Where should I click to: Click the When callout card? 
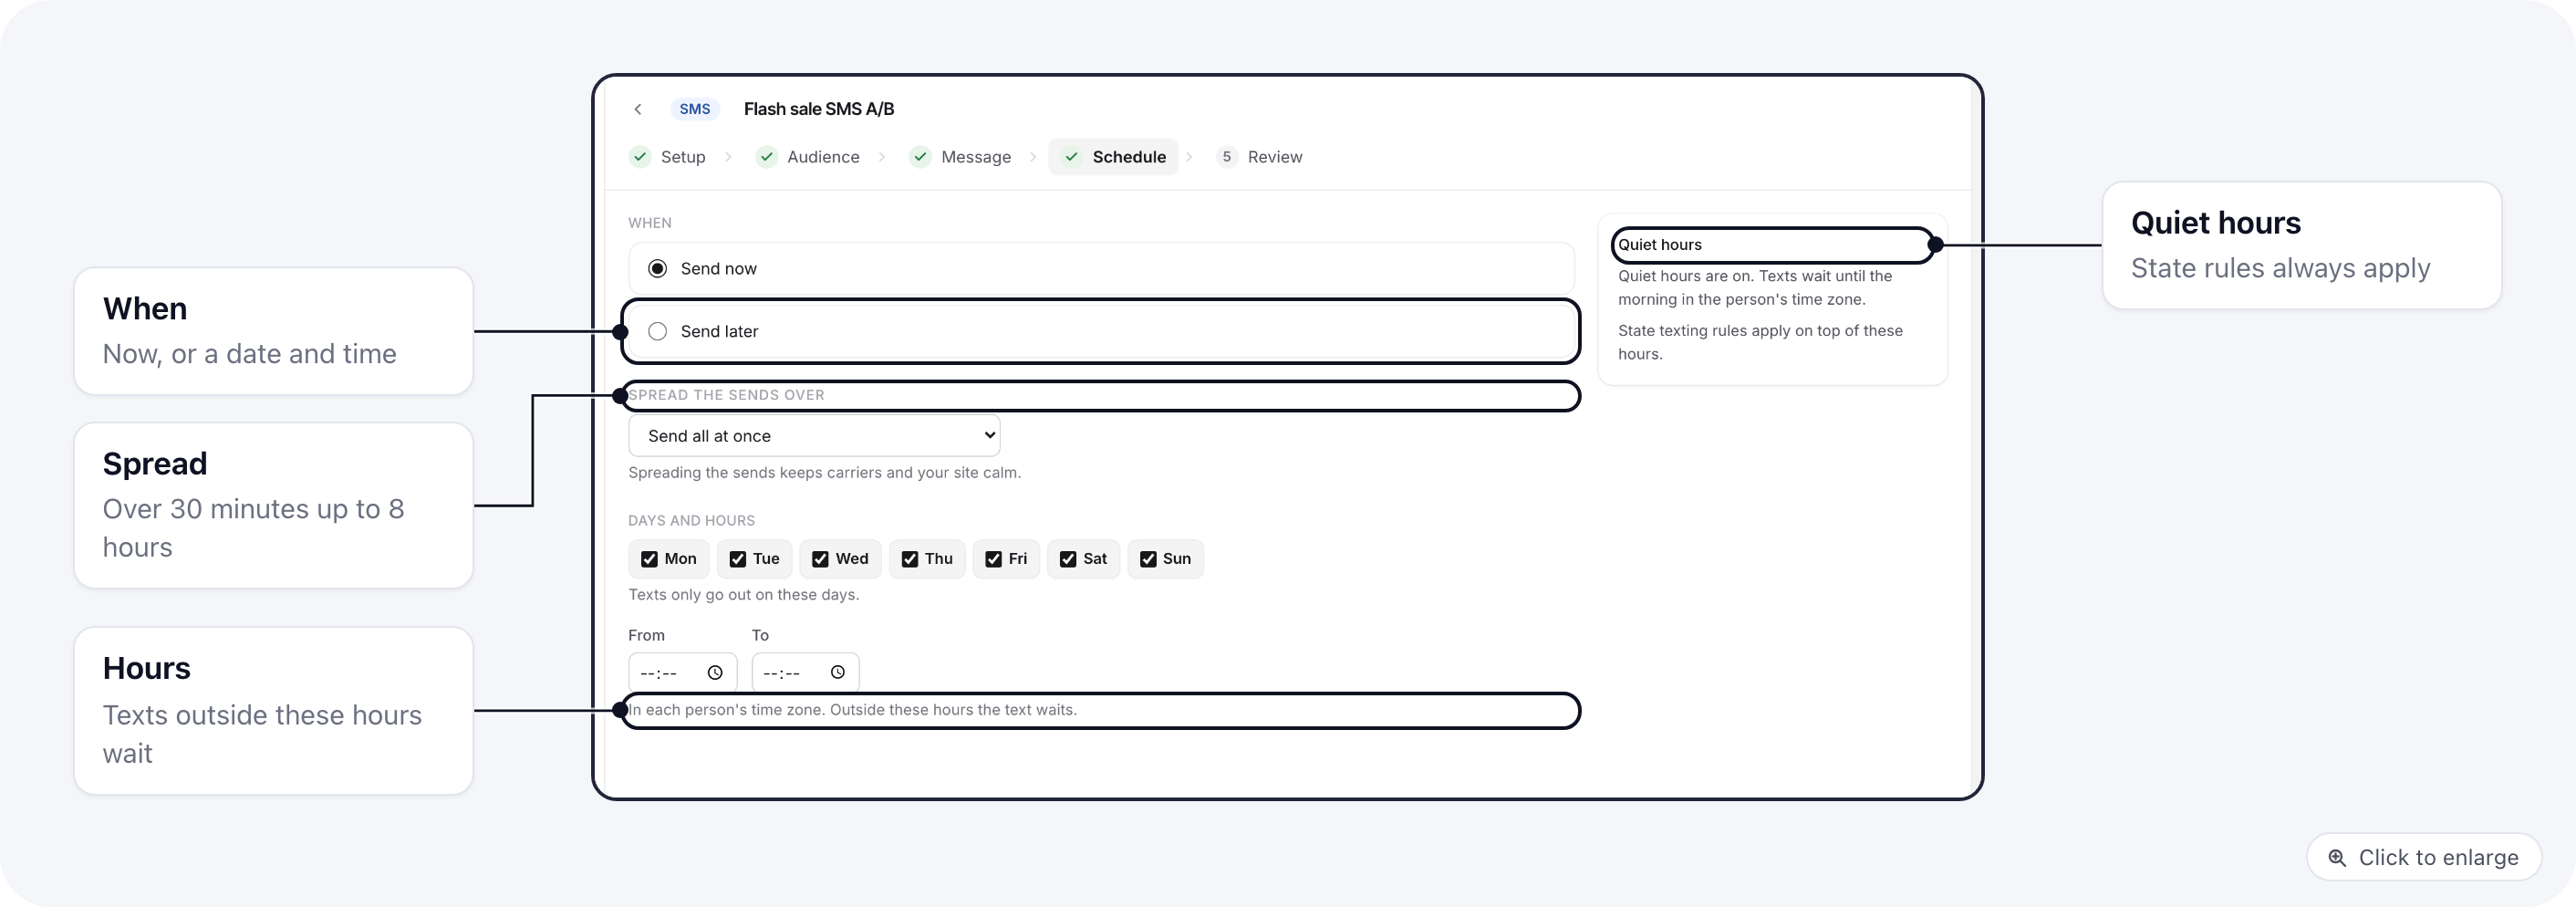[x=274, y=331]
